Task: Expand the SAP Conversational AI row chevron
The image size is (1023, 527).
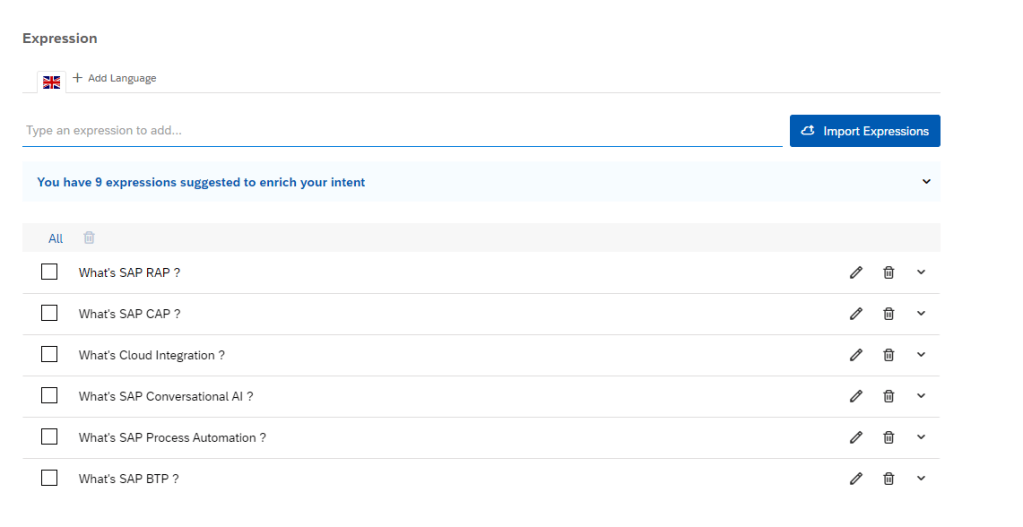Action: point(921,396)
